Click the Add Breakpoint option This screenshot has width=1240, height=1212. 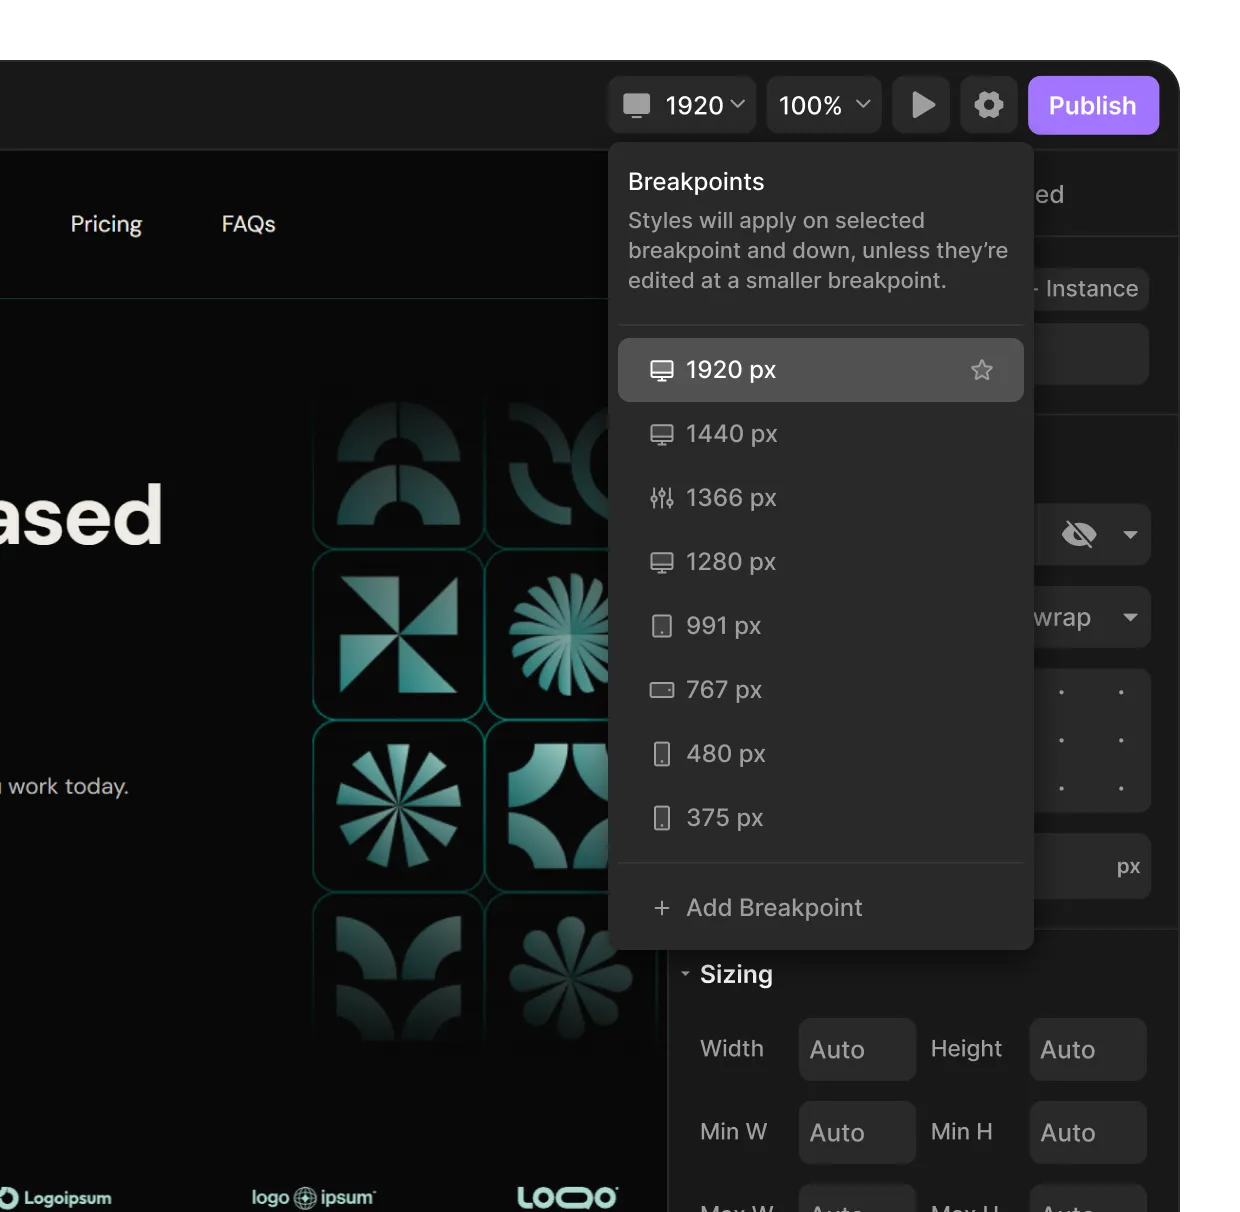coord(821,907)
